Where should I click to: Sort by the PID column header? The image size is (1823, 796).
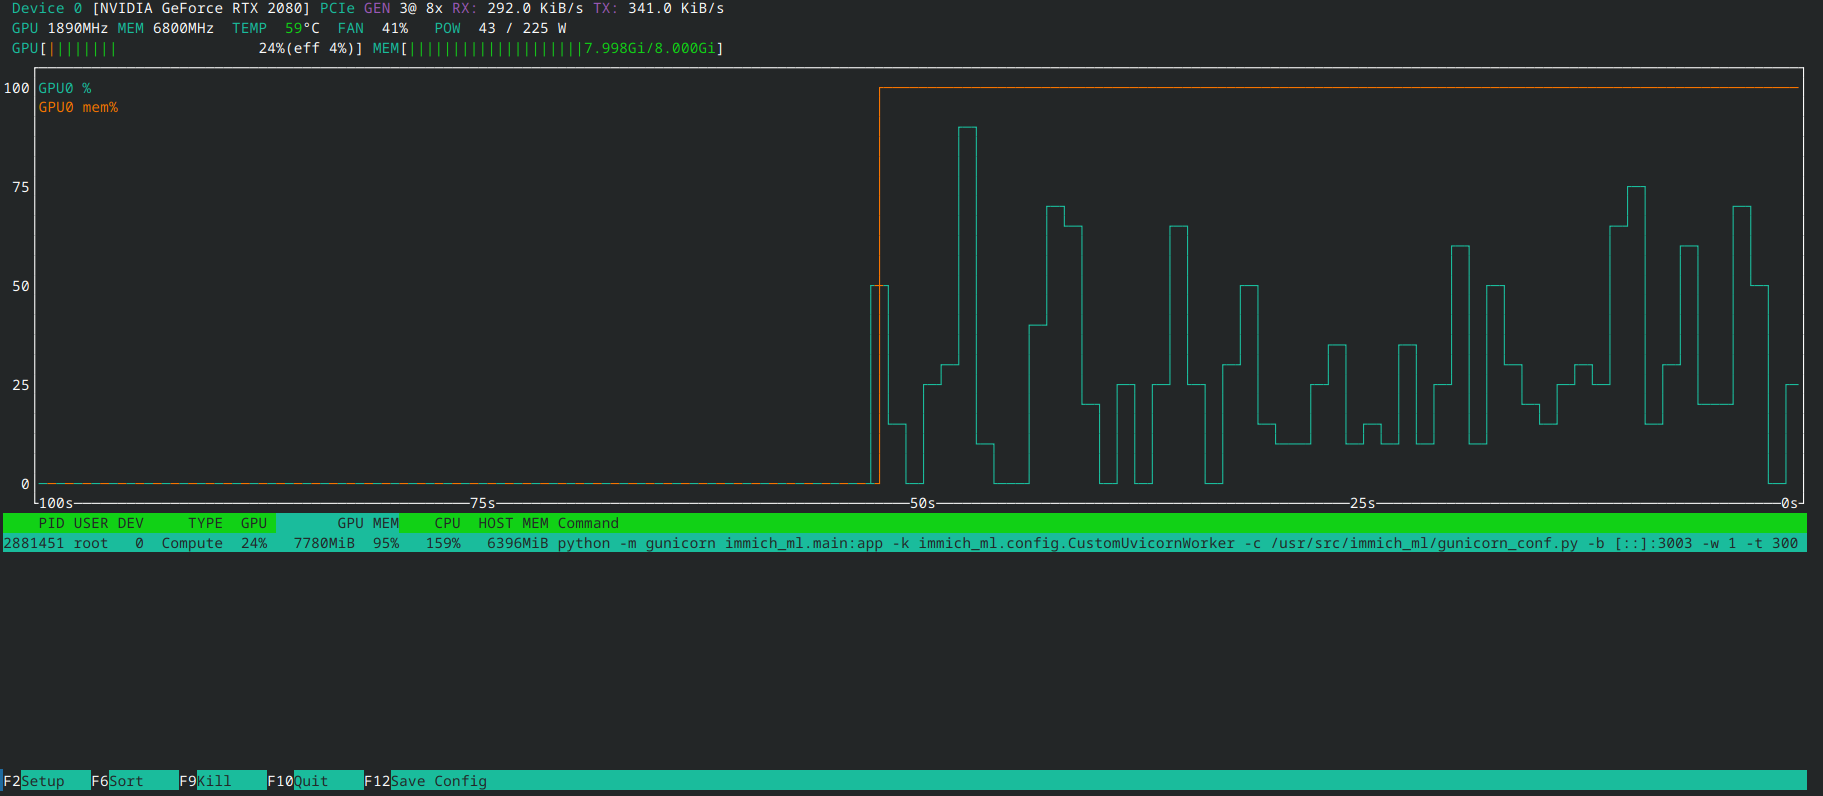(x=51, y=523)
